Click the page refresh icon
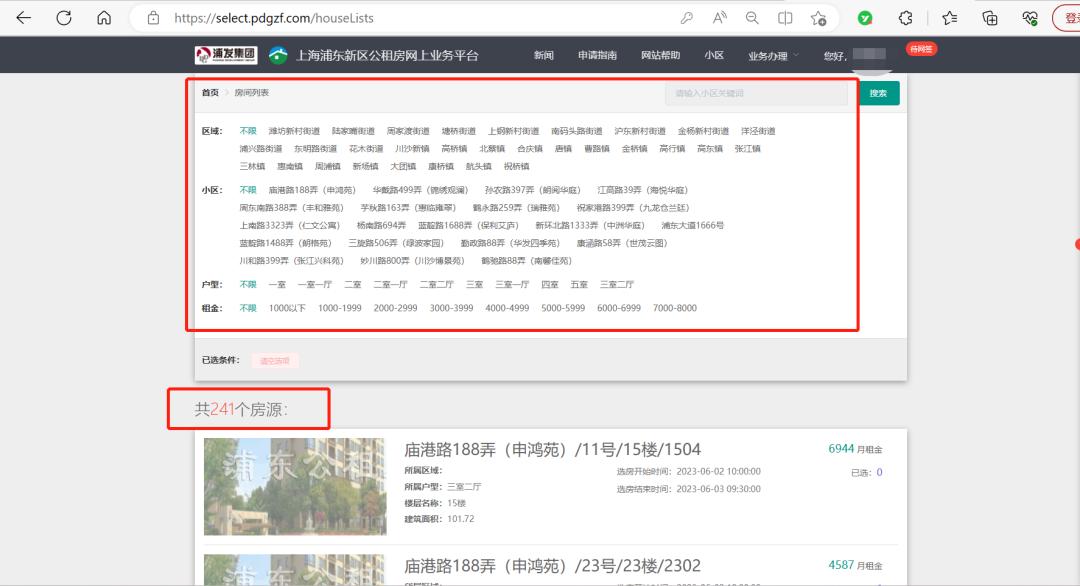The image size is (1080, 586). (x=62, y=17)
